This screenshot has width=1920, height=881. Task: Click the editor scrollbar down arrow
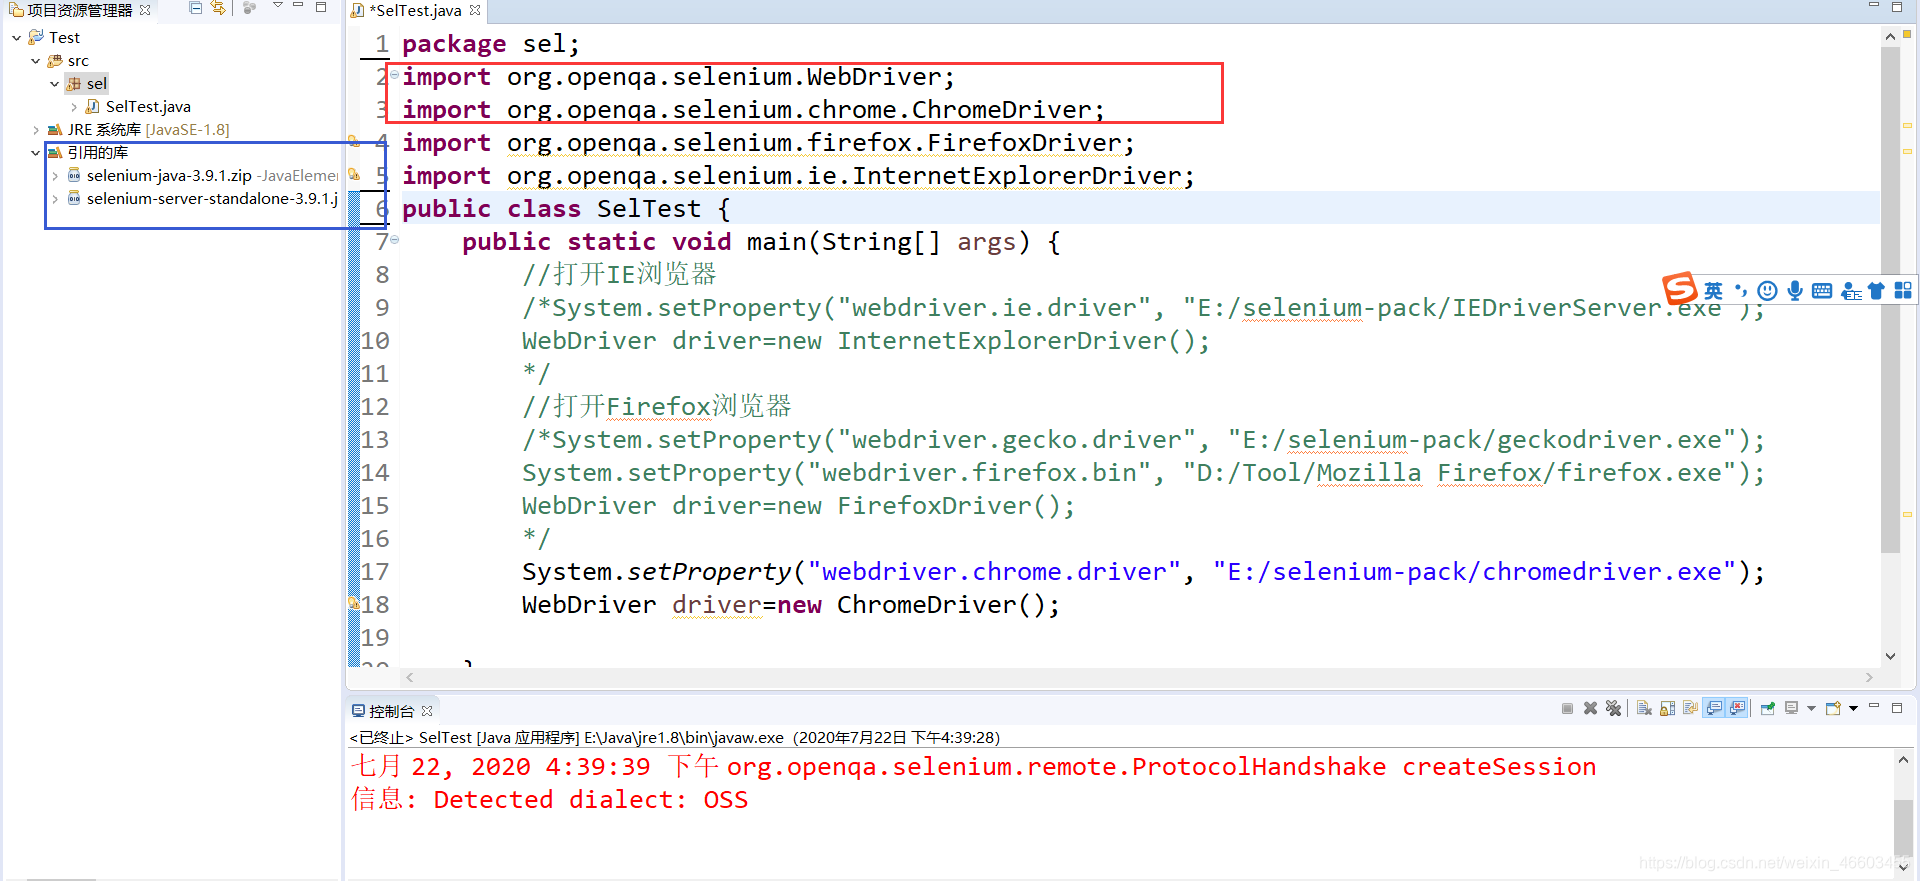point(1890,656)
